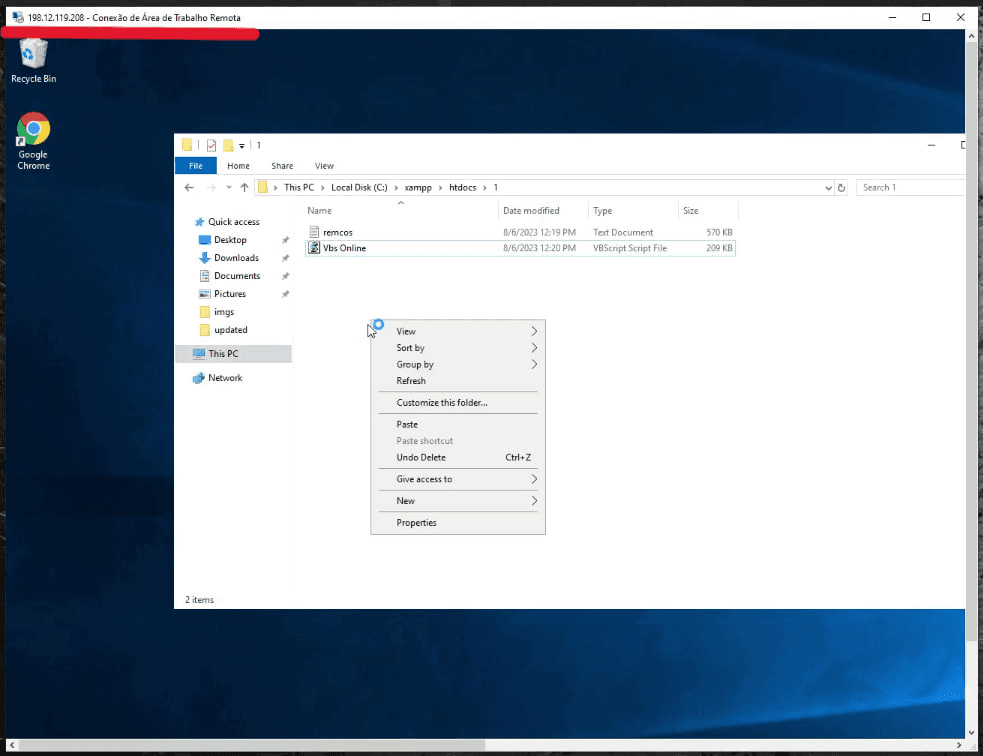The height and width of the screenshot is (756, 983).
Task: Open Quick access in the navigation pane
Action: (x=233, y=222)
